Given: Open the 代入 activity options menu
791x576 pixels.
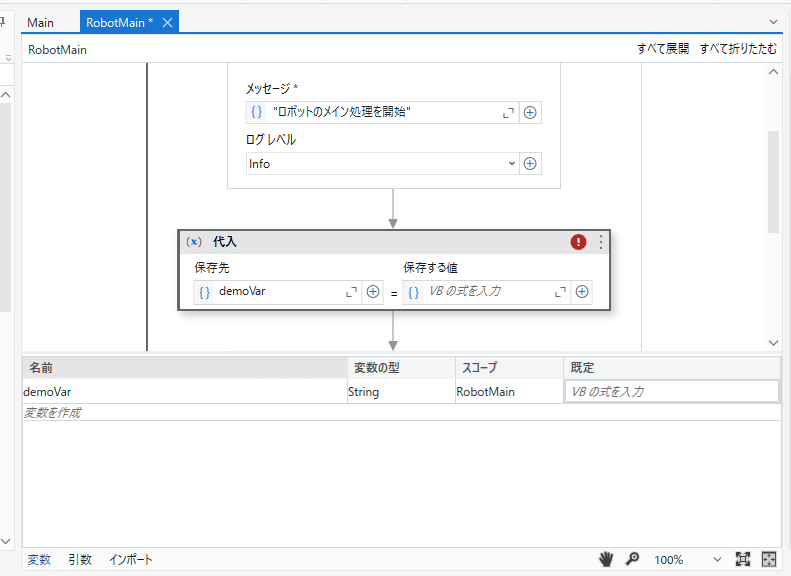Looking at the screenshot, I should point(600,242).
